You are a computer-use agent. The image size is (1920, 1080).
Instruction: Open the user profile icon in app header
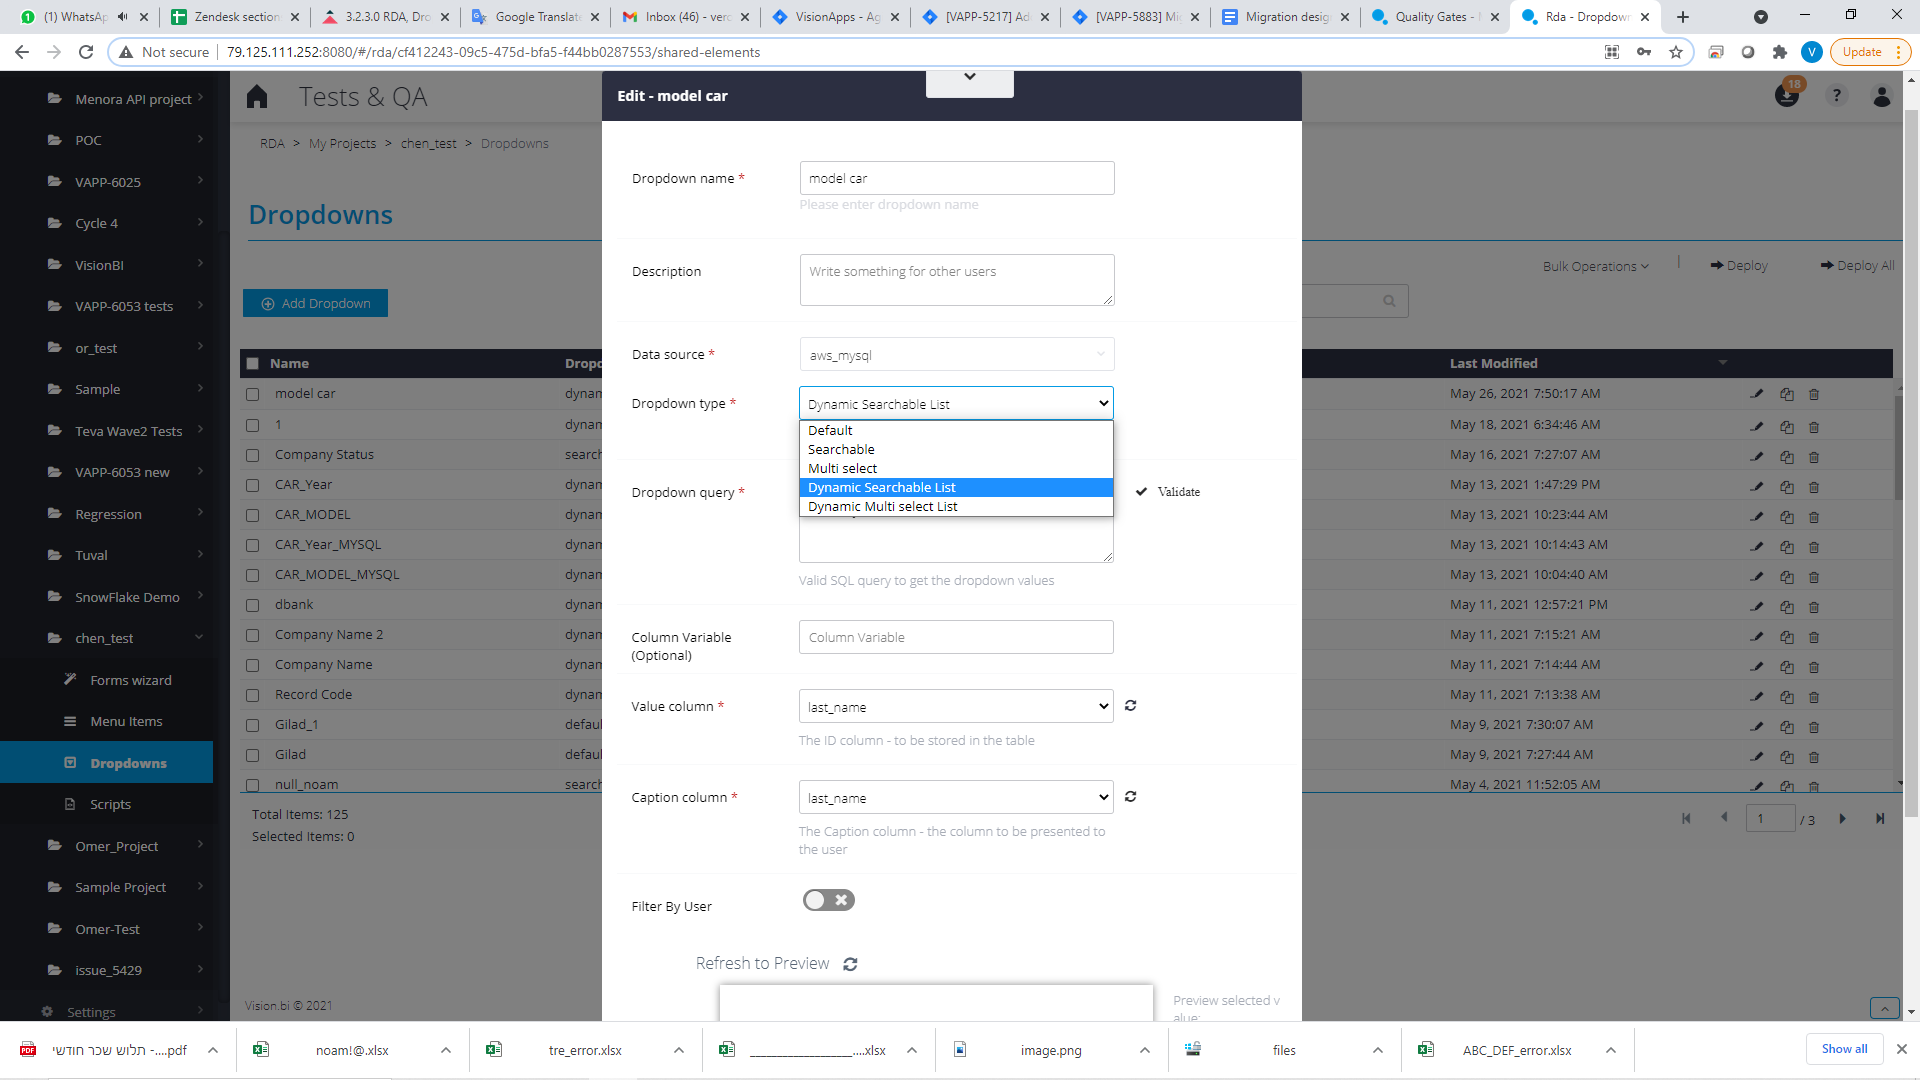pos(1882,96)
